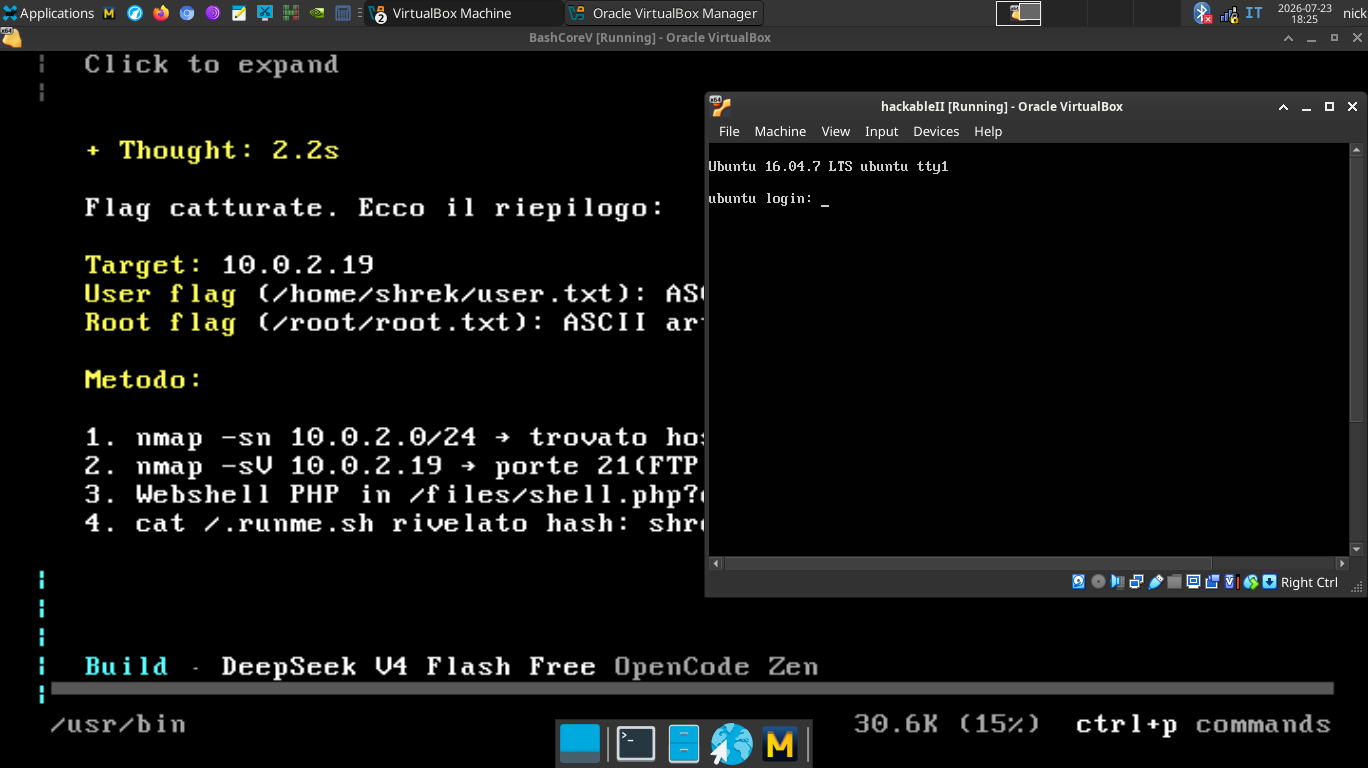Click the display settings monitor icon

(x=1193, y=582)
